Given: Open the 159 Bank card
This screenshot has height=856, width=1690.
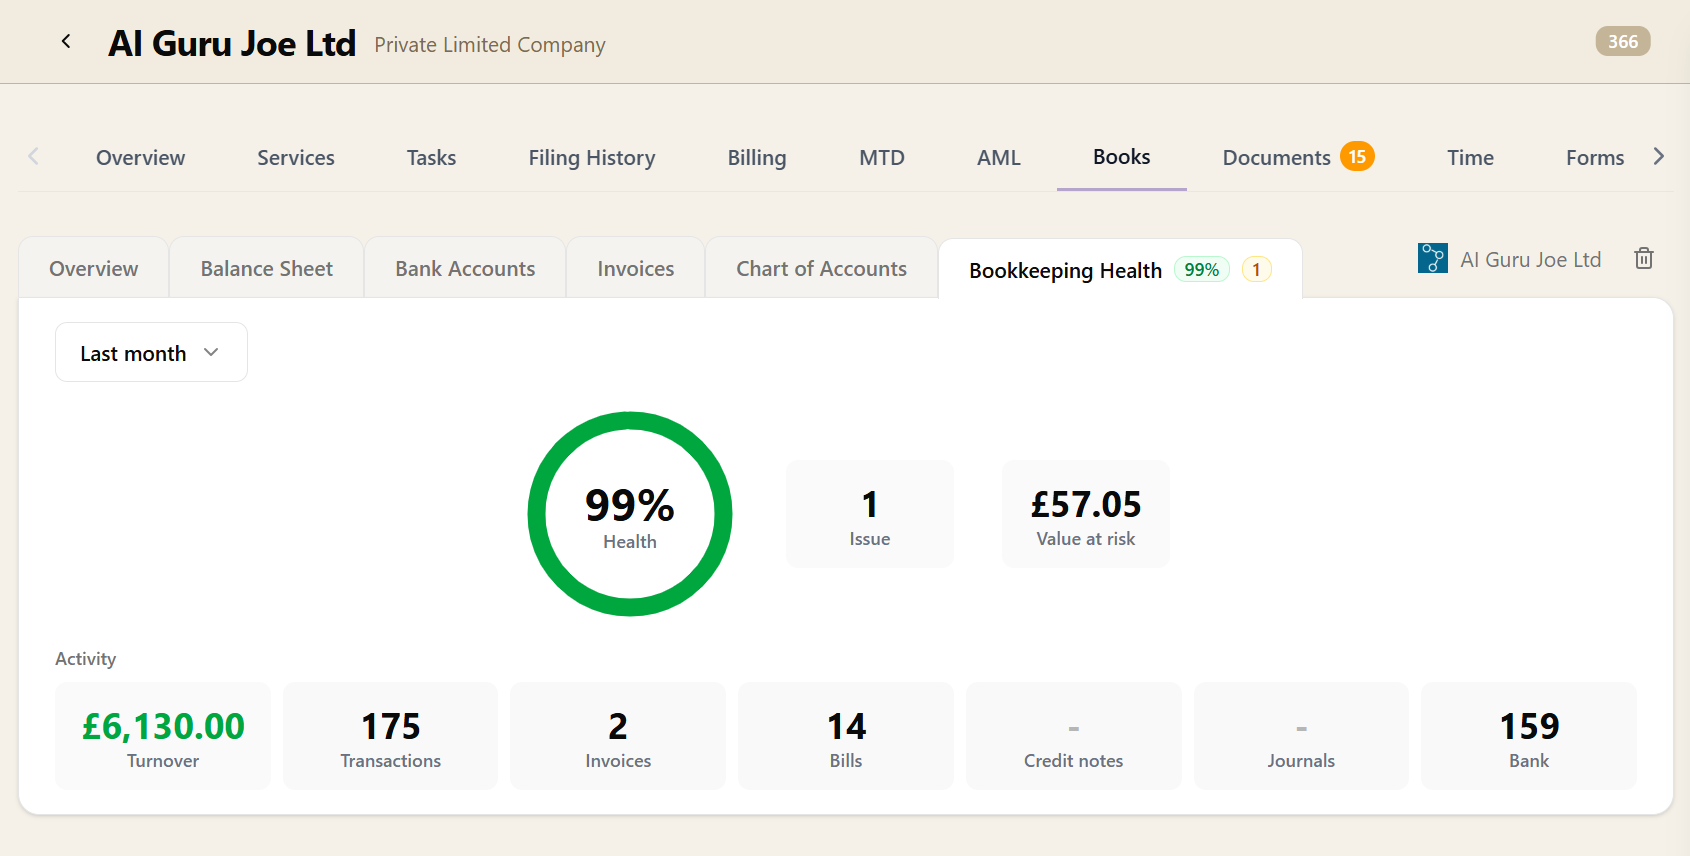Looking at the screenshot, I should click(x=1529, y=736).
